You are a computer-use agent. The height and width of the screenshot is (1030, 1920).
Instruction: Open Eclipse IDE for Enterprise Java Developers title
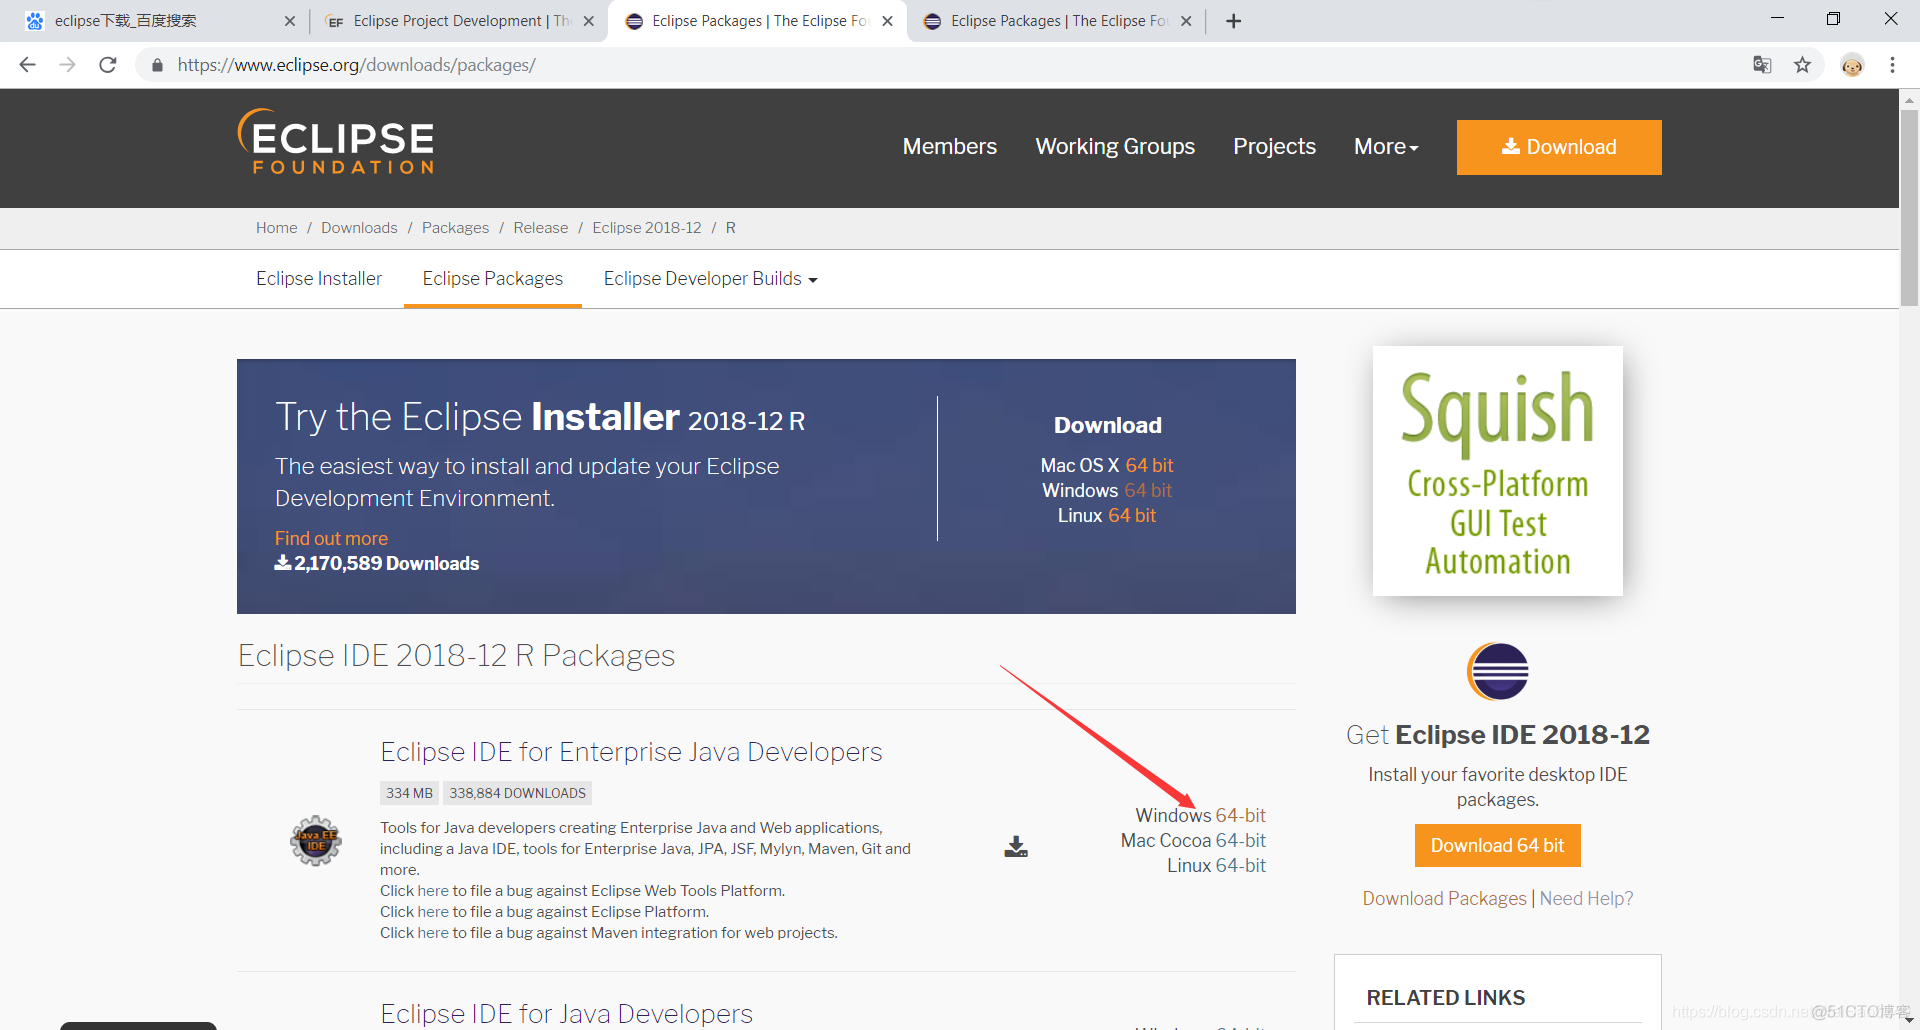pos(631,752)
